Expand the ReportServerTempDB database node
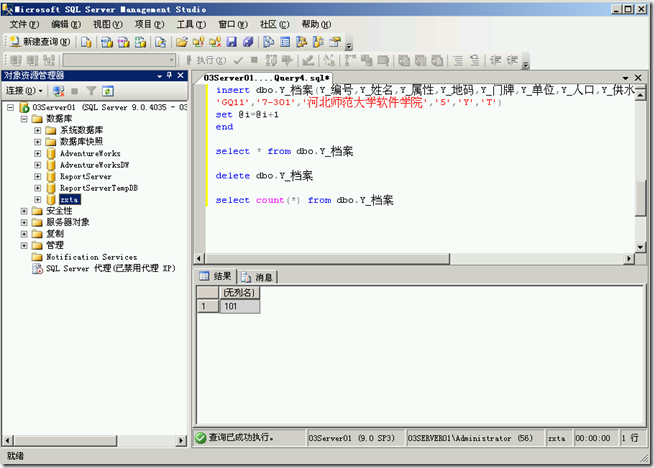Viewport: 654px width, 468px height. (38, 188)
